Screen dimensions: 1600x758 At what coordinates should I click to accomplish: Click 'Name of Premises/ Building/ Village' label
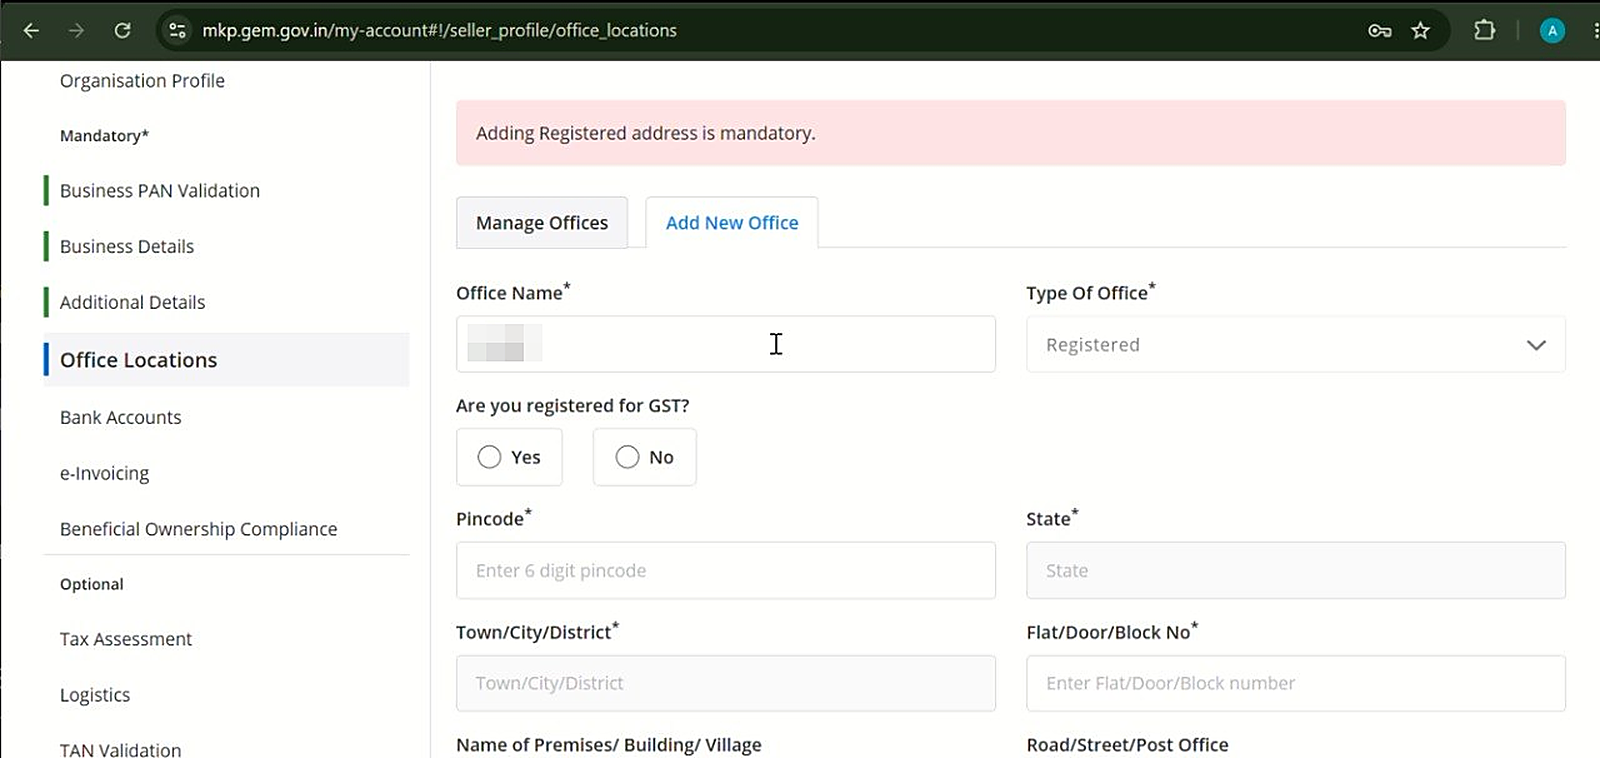(x=608, y=745)
